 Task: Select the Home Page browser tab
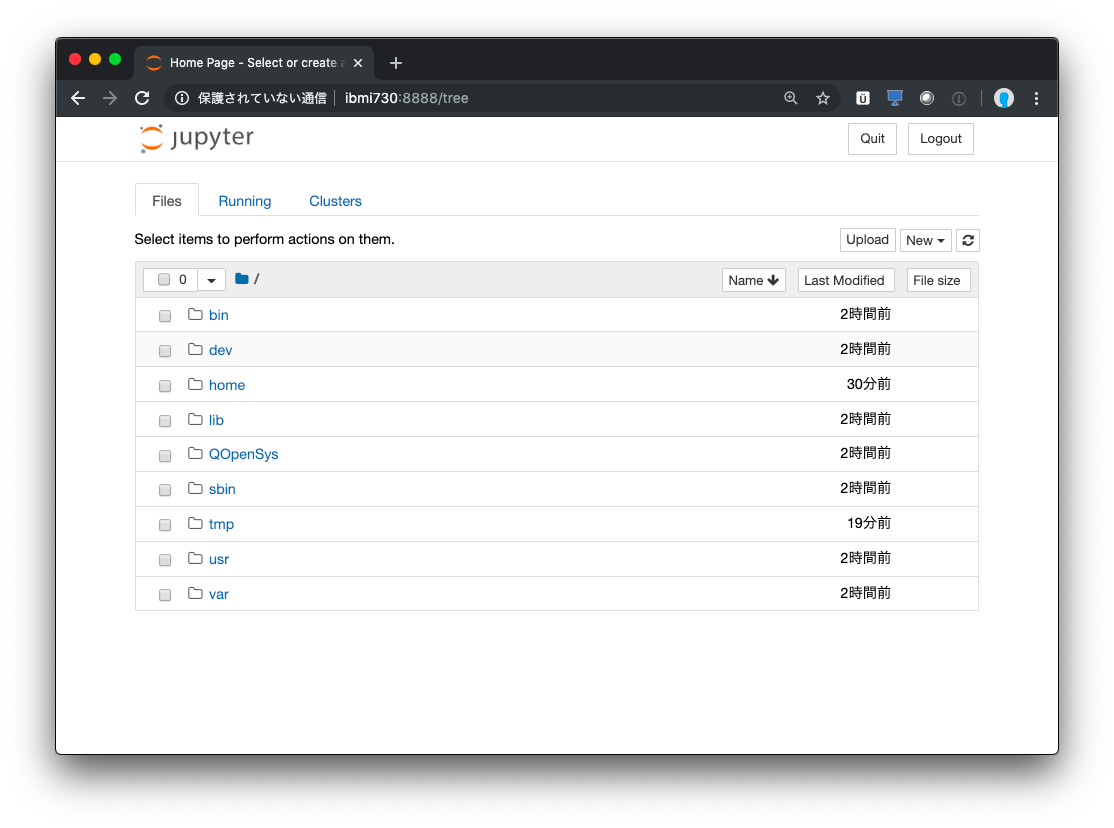pyautogui.click(x=254, y=63)
